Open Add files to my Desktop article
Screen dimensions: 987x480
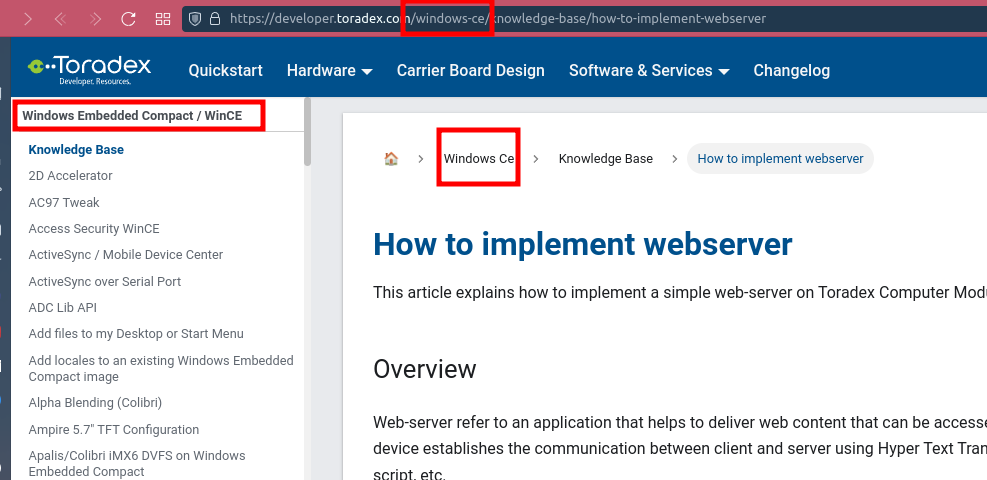tap(136, 334)
